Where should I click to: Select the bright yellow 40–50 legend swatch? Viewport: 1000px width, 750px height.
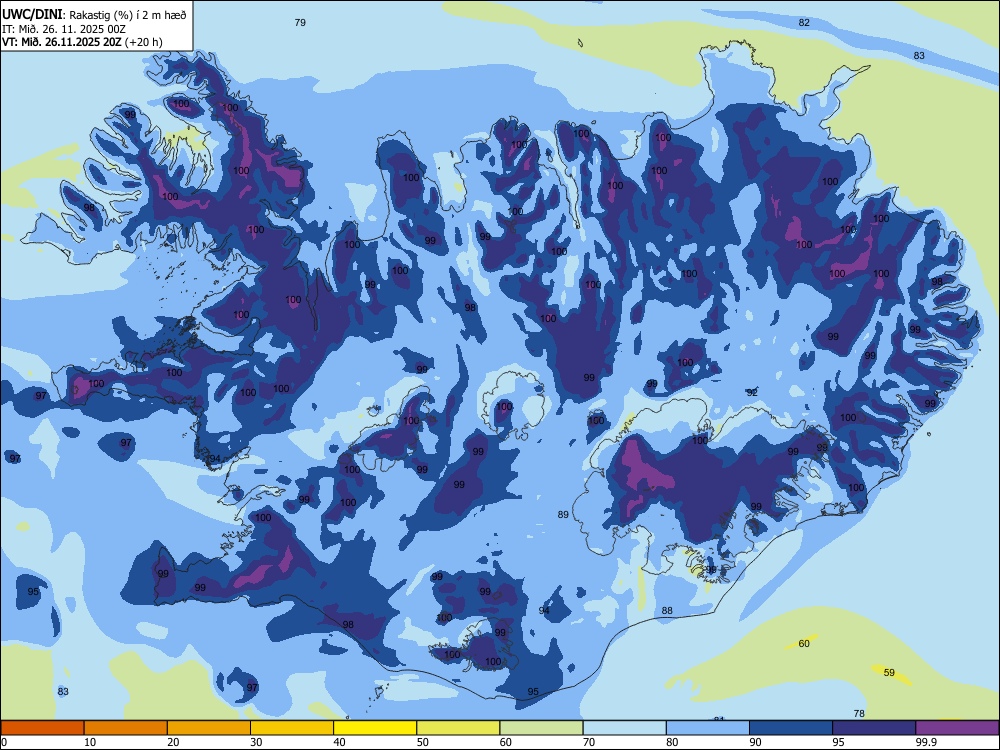coord(375,728)
